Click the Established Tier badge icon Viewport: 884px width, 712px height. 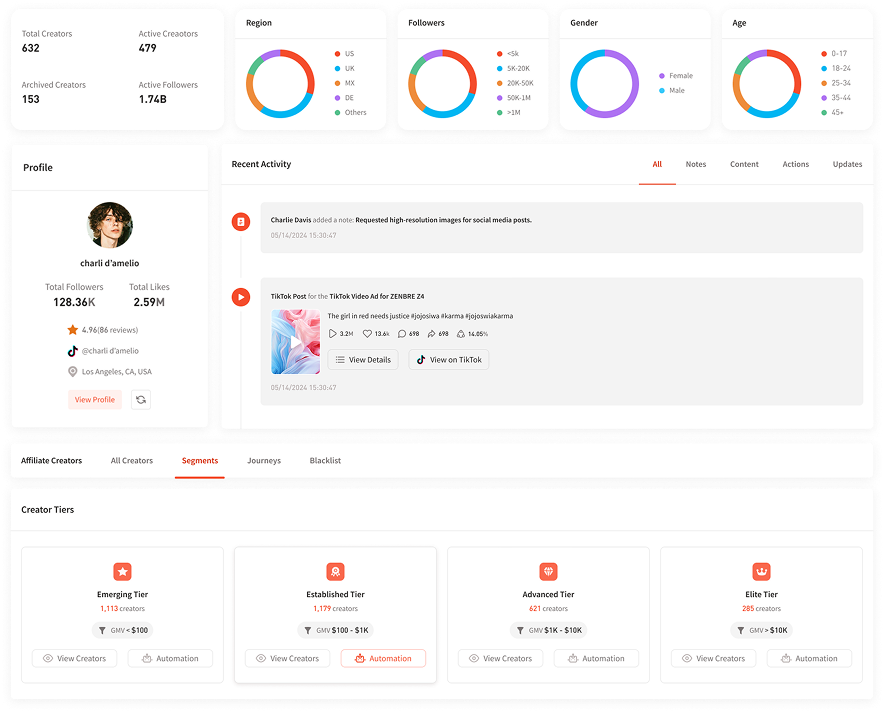point(335,572)
